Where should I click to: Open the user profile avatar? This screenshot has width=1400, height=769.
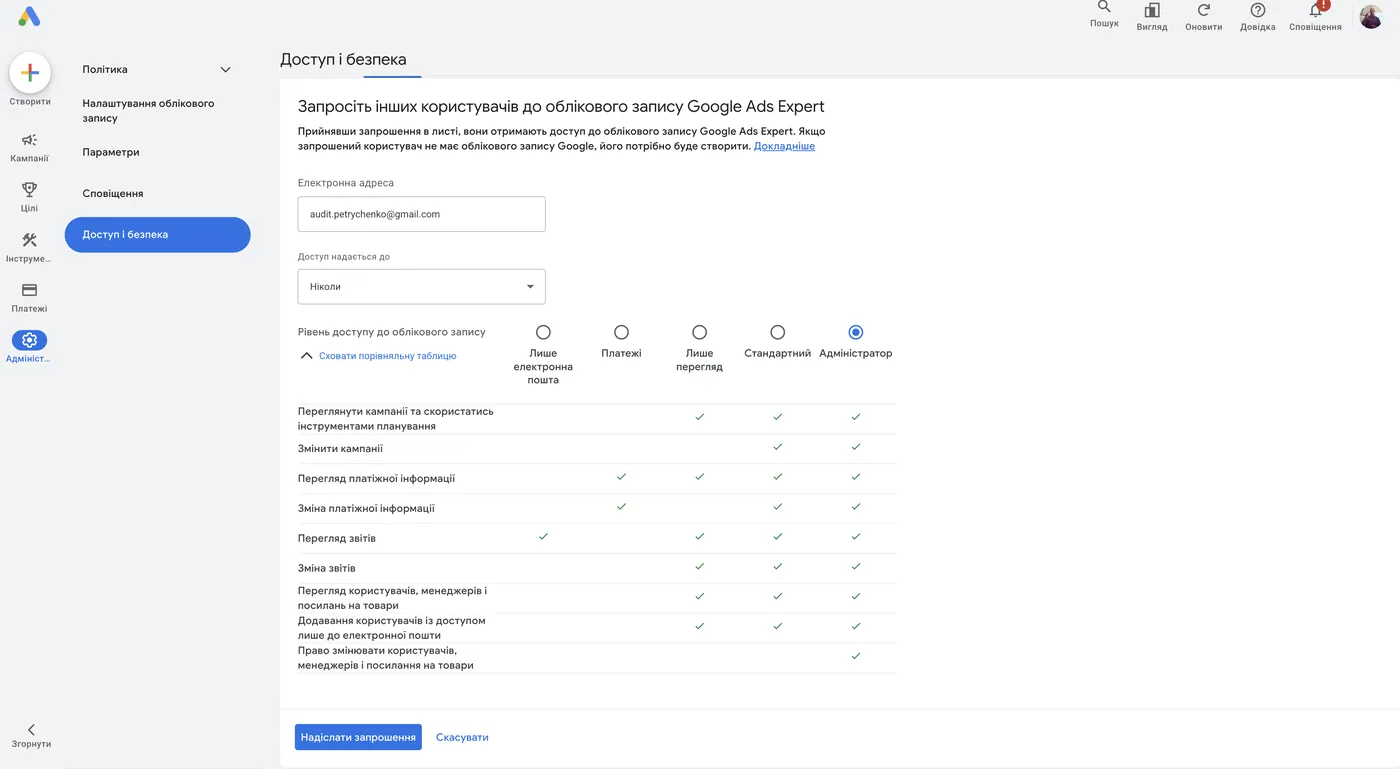1371,16
